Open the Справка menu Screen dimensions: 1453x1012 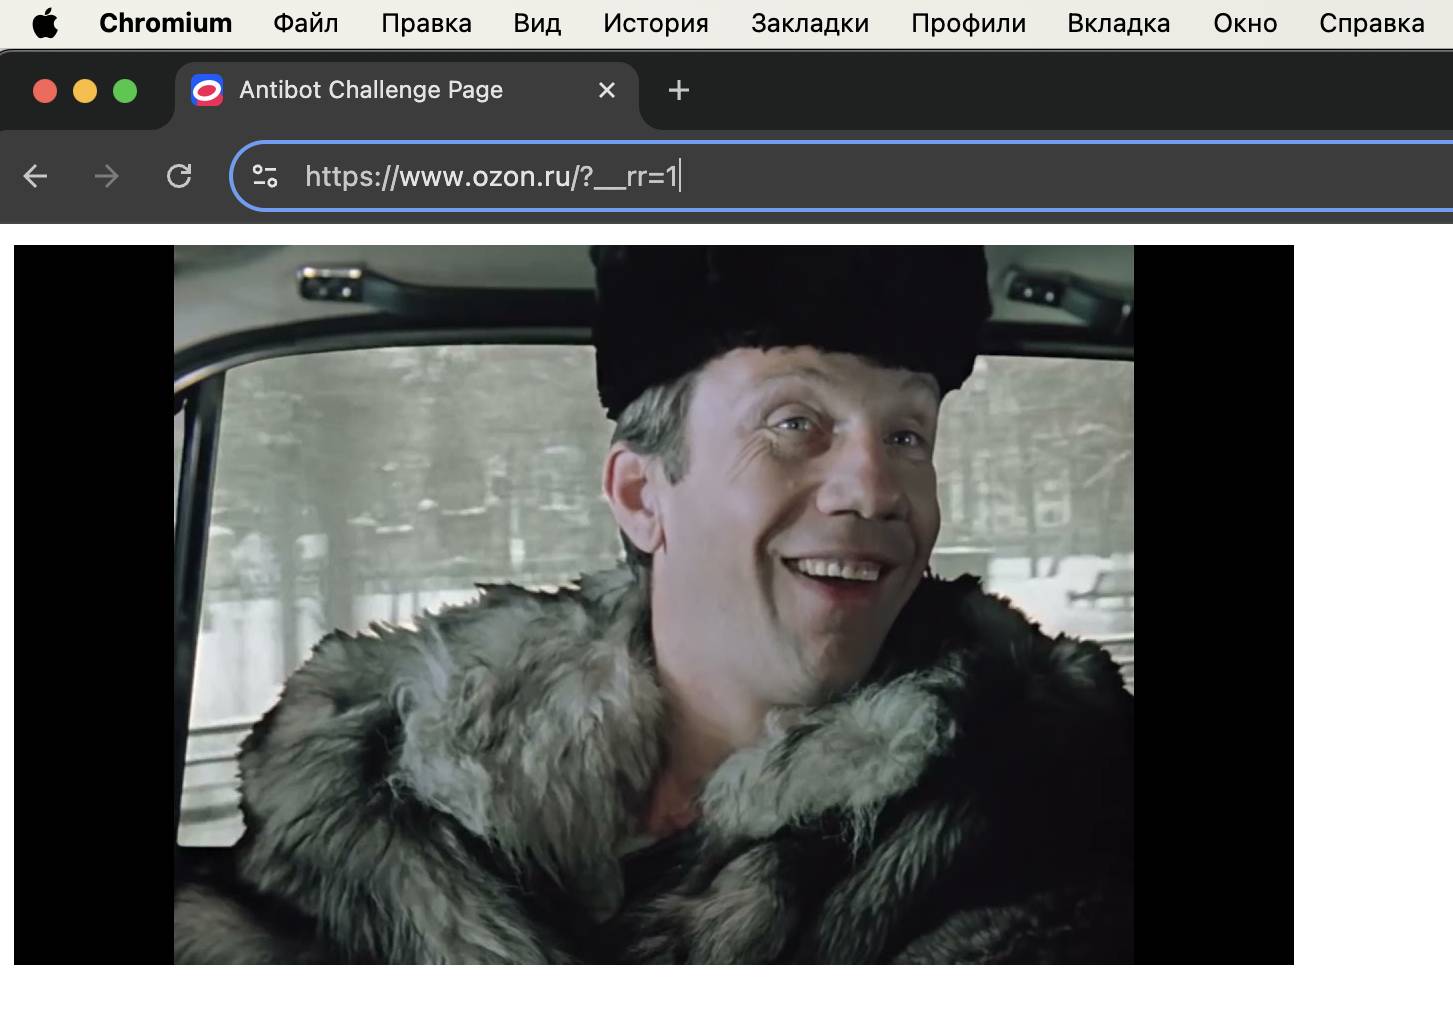coord(1372,23)
